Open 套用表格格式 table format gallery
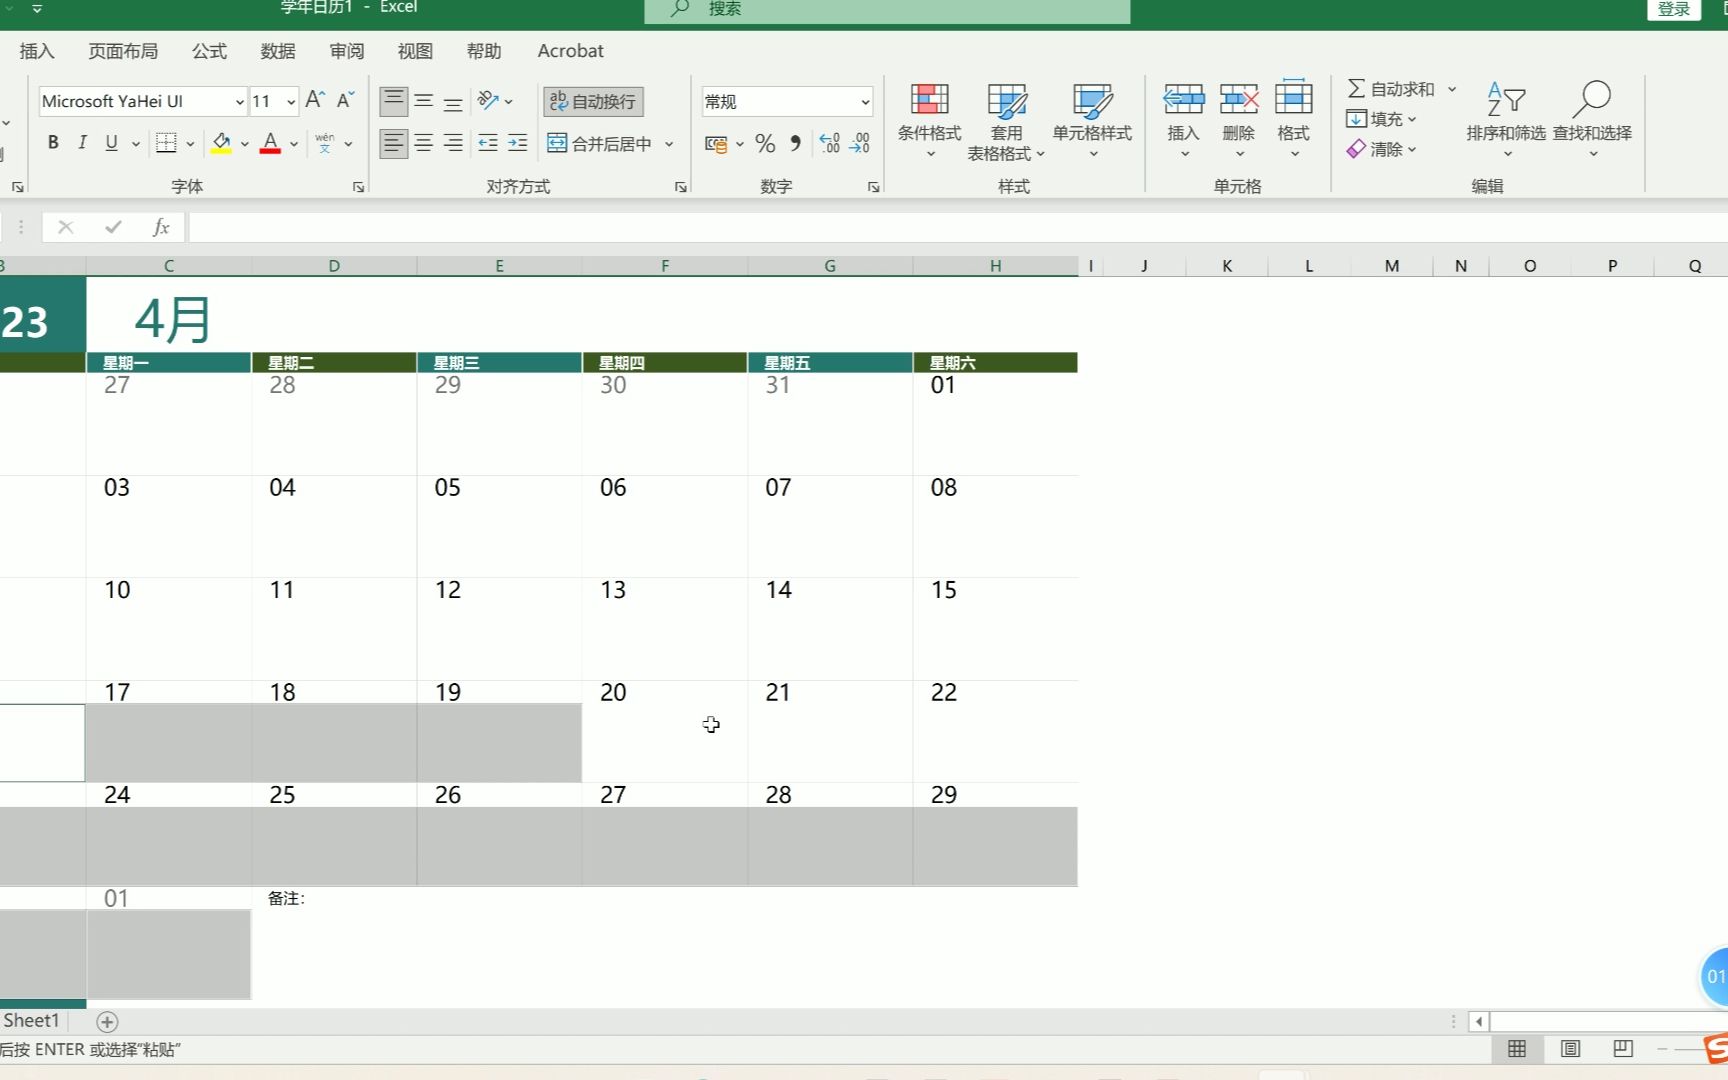 [1006, 120]
